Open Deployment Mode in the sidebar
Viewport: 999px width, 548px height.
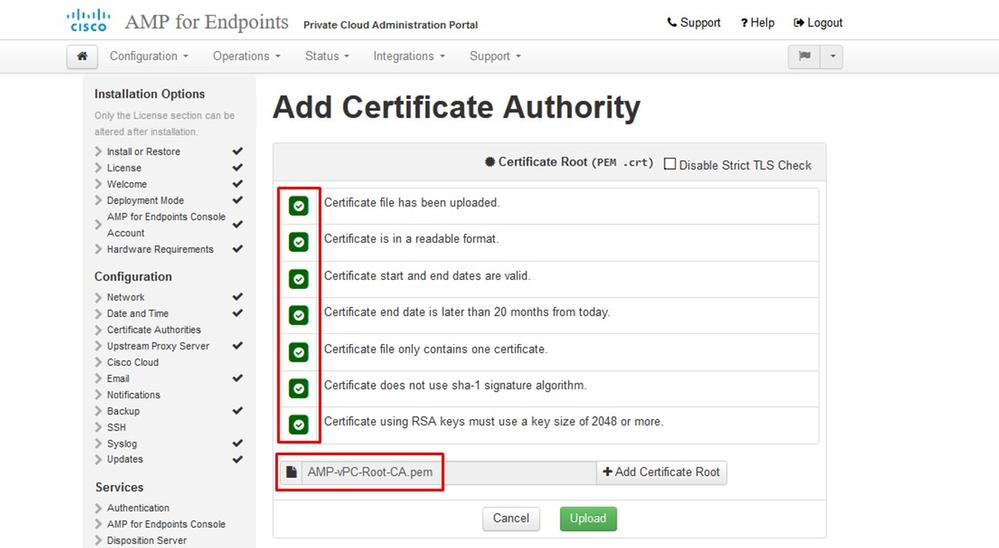(145, 200)
